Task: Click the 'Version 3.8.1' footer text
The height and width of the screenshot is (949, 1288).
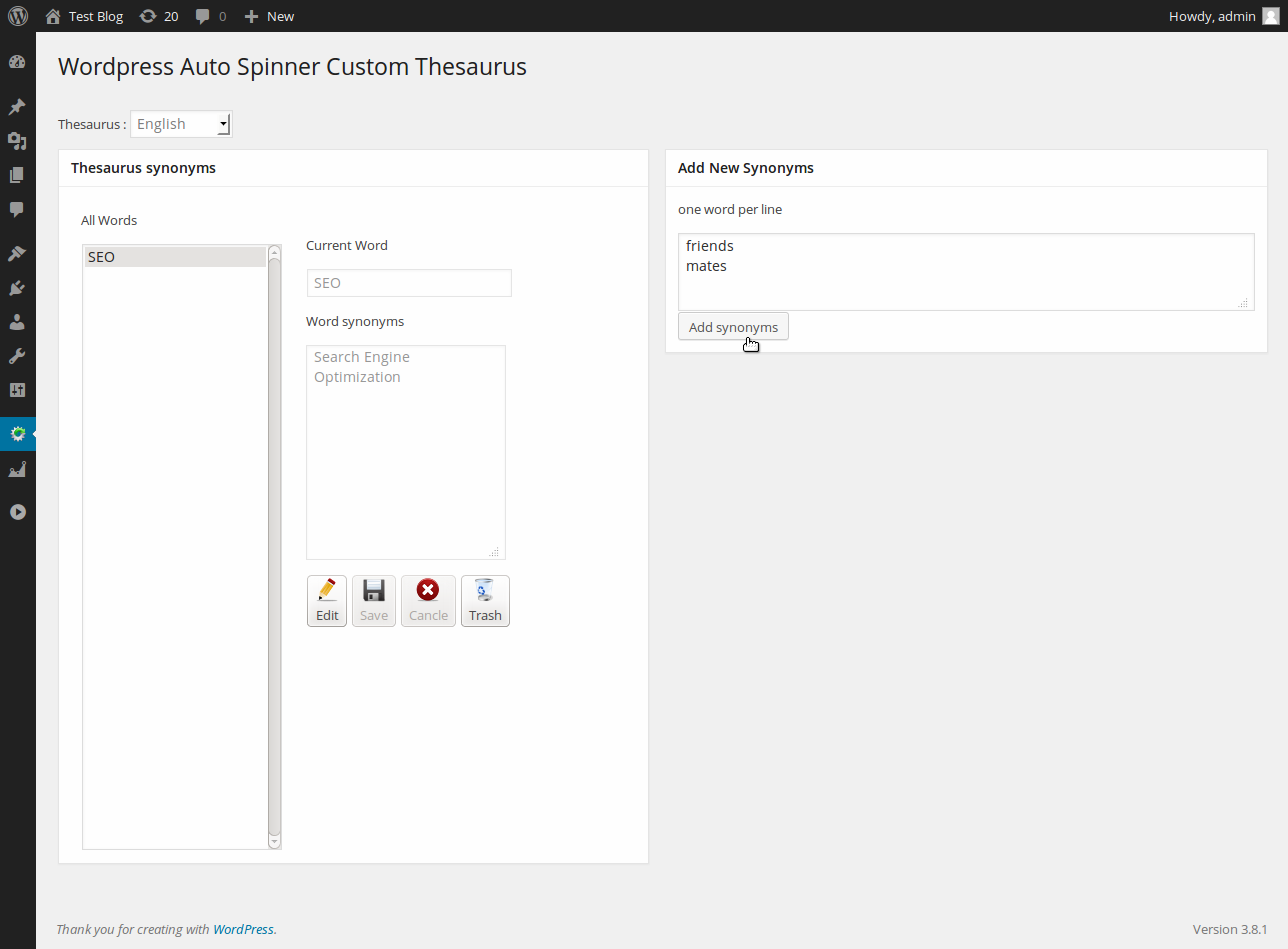Action: click(x=1230, y=929)
